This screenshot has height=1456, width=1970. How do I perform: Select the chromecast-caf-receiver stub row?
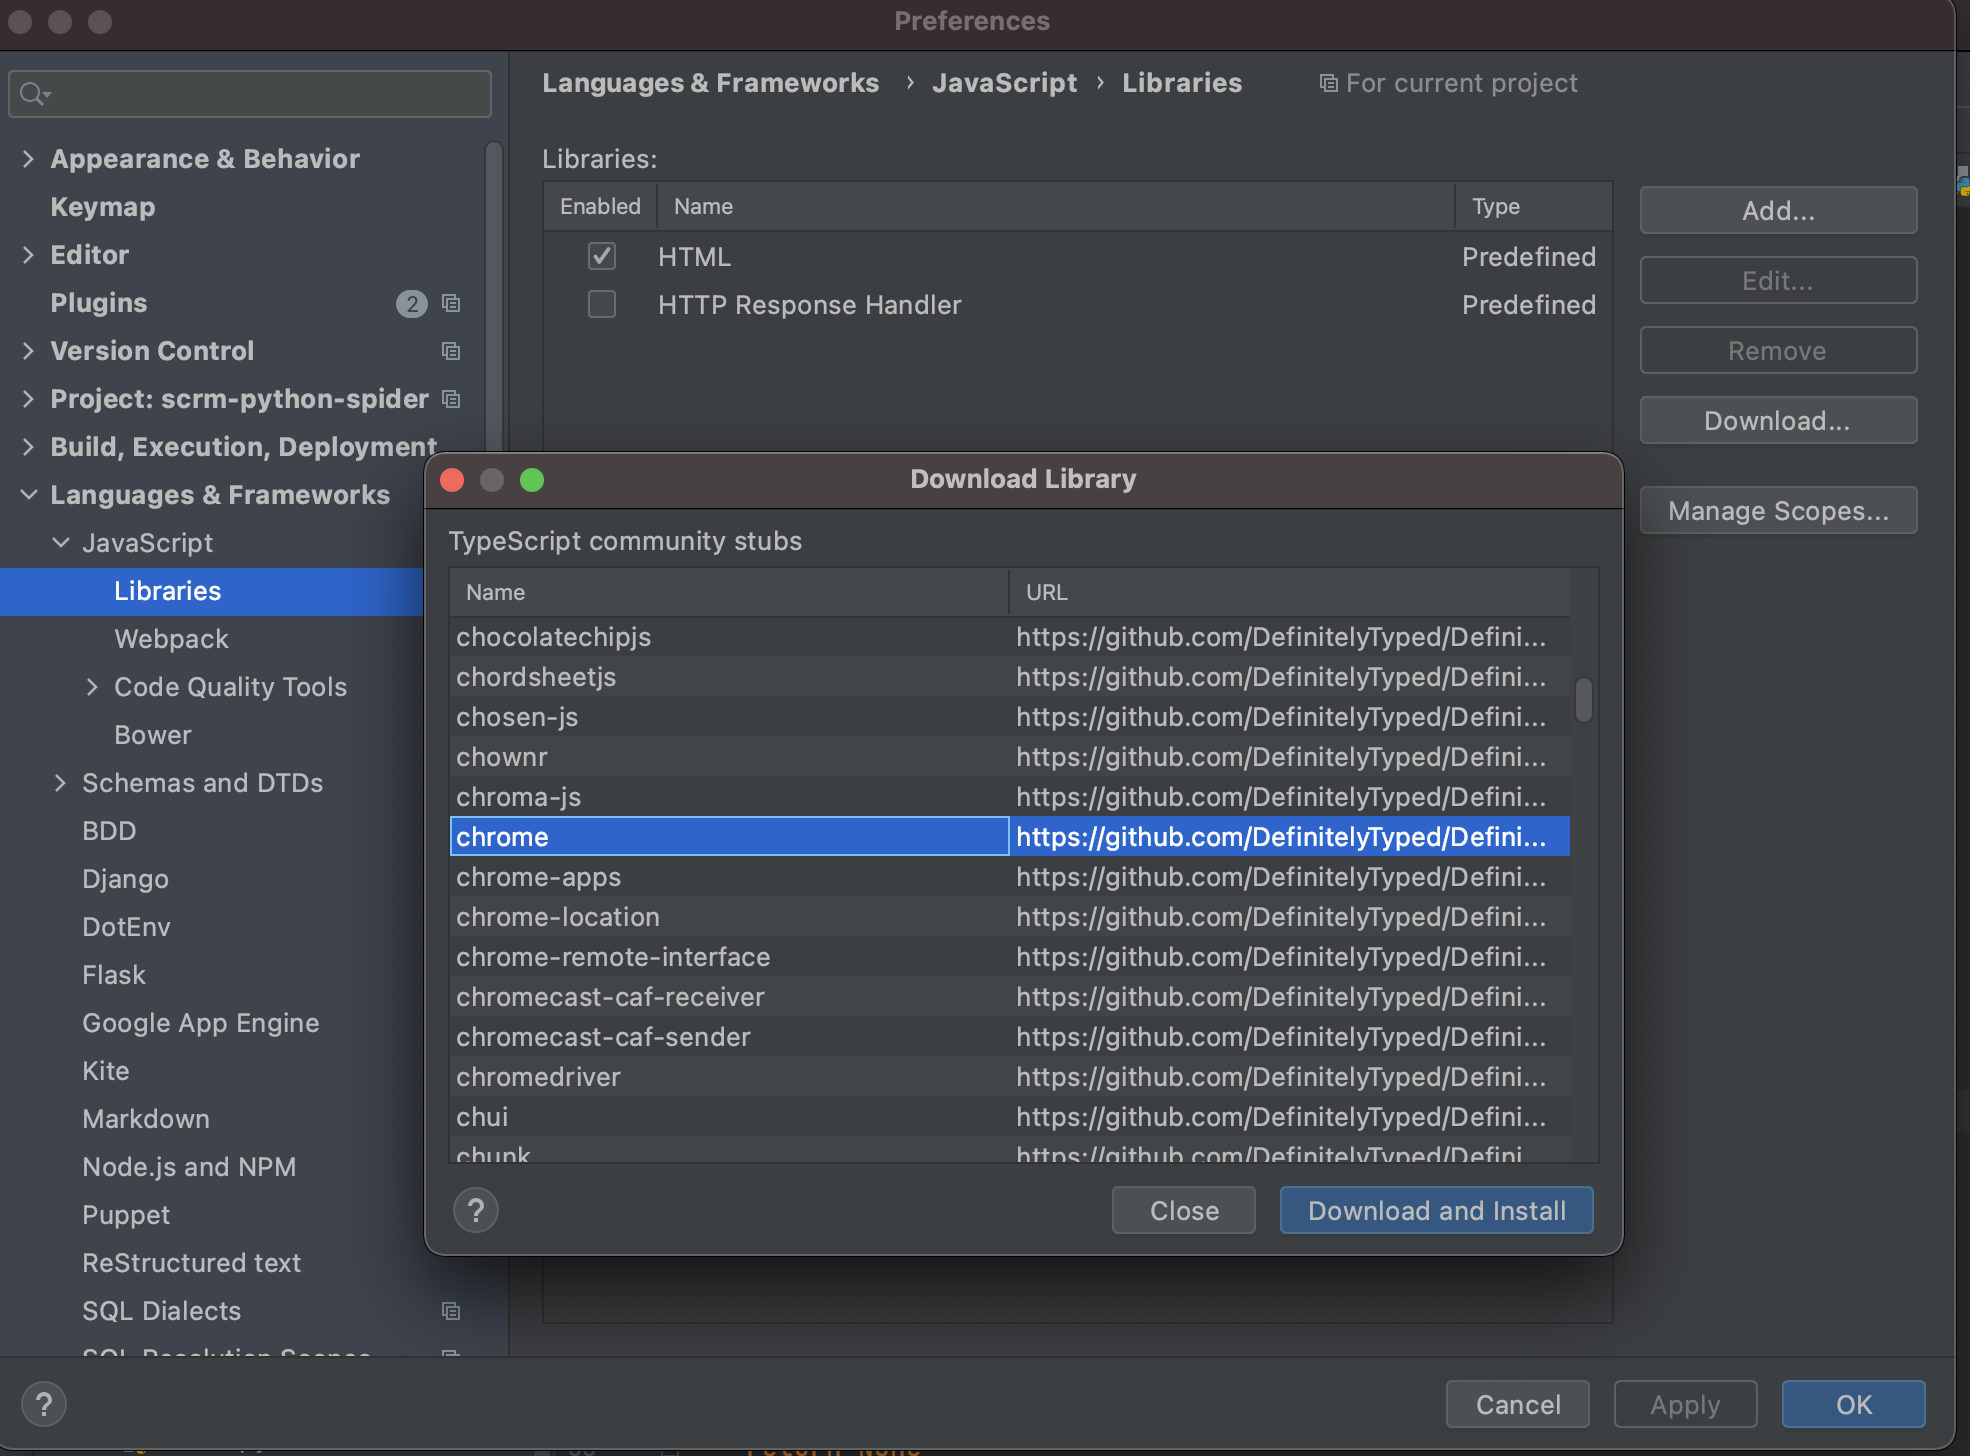(x=1010, y=997)
